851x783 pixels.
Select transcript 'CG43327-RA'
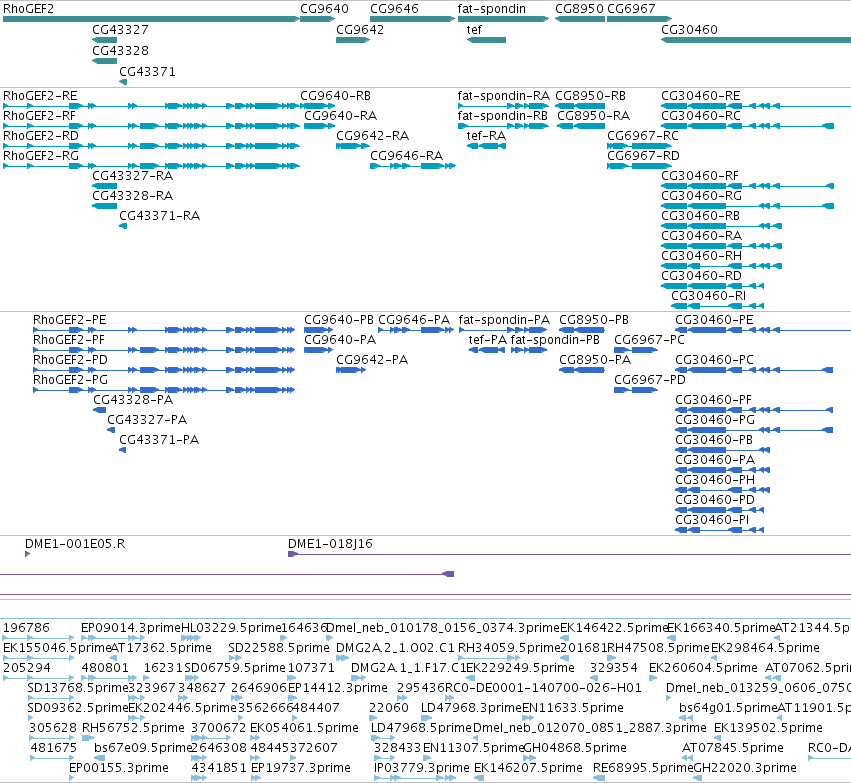click(132, 176)
